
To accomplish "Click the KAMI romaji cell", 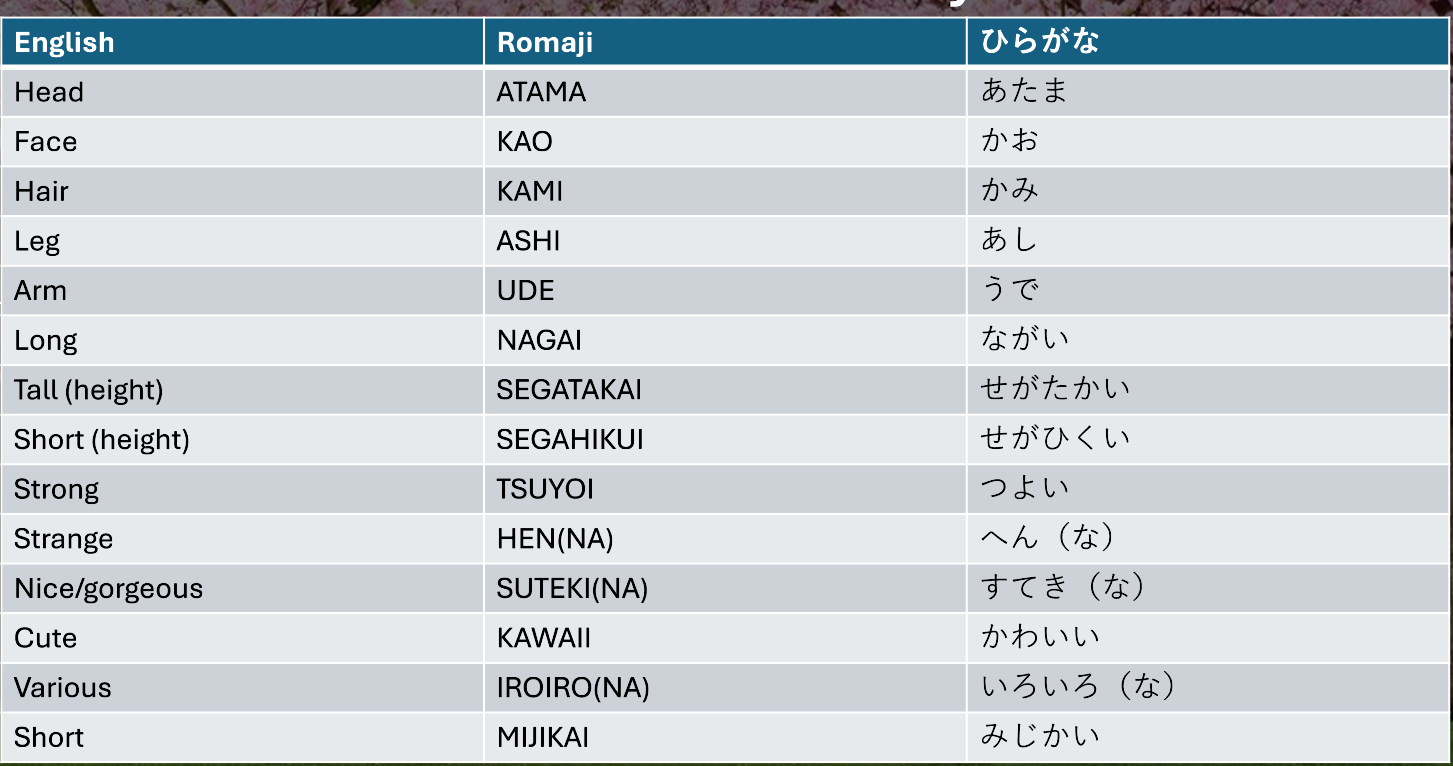I will click(529, 191).
